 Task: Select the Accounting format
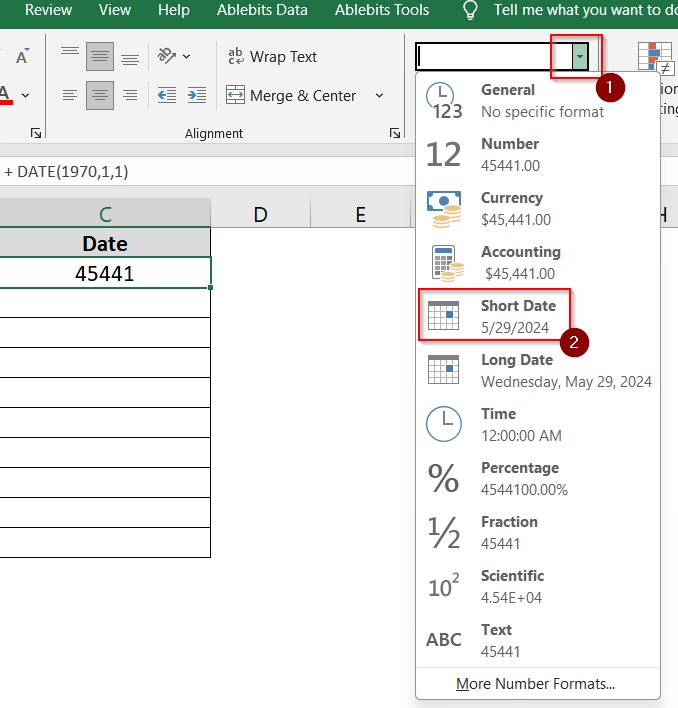coord(538,262)
